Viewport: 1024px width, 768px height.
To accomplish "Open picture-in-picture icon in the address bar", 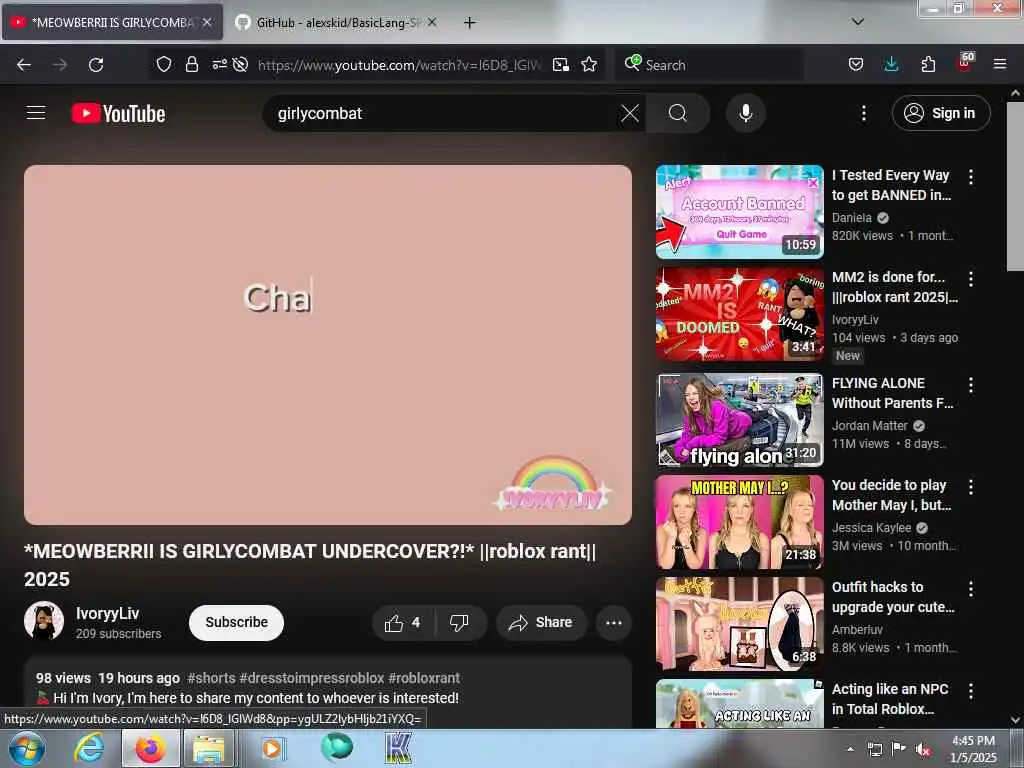I will click(560, 65).
